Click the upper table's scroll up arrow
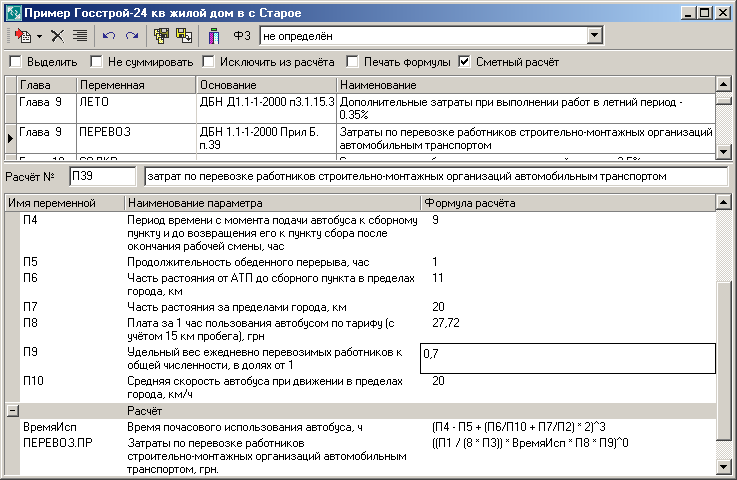This screenshot has height=480, width=737. pos(723,85)
